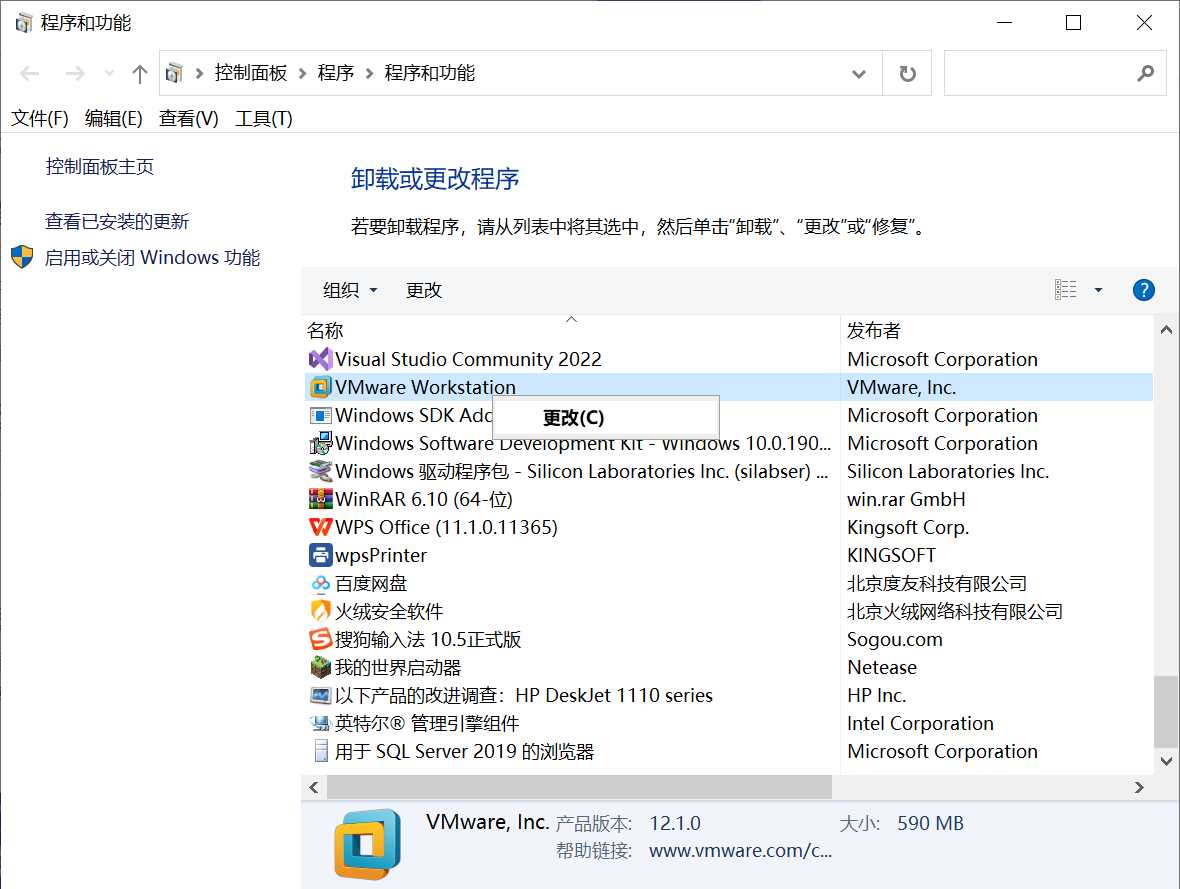1180x889 pixels.
Task: Expand the address bar history dropdown
Action: [x=858, y=74]
